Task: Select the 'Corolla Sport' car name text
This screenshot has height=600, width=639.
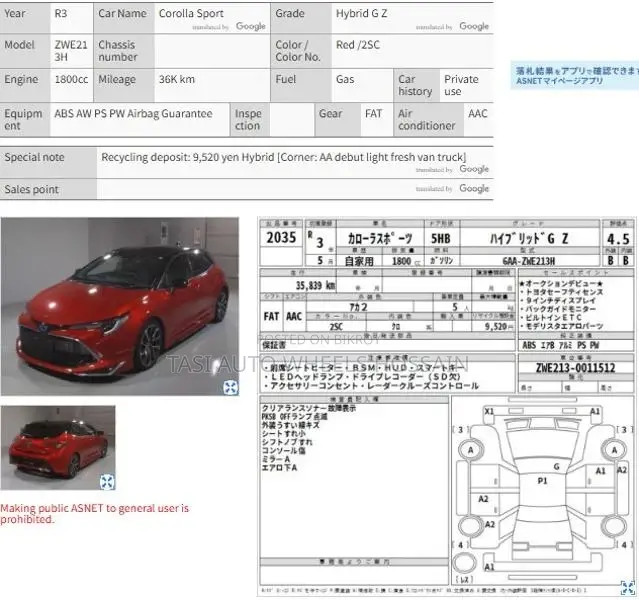Action: click(191, 13)
